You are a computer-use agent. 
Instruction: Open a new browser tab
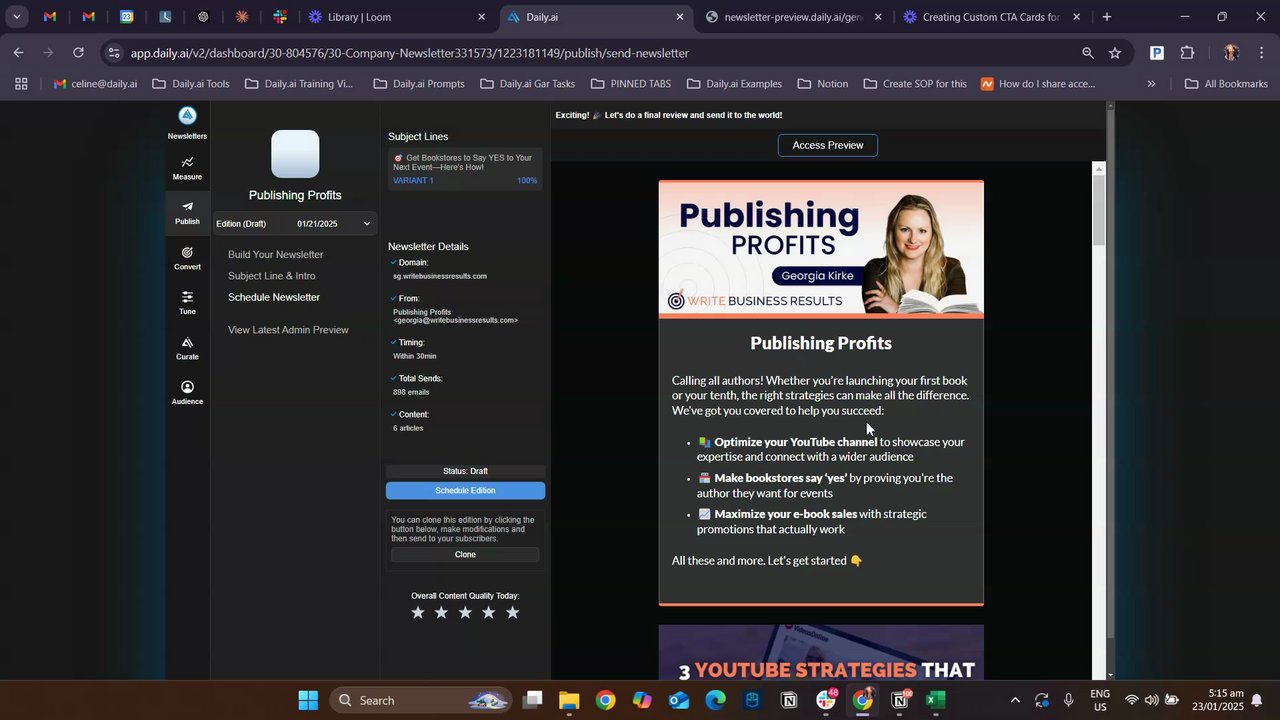click(1107, 17)
